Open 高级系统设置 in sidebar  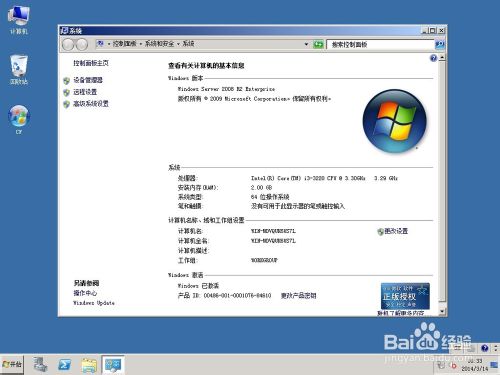91,104
